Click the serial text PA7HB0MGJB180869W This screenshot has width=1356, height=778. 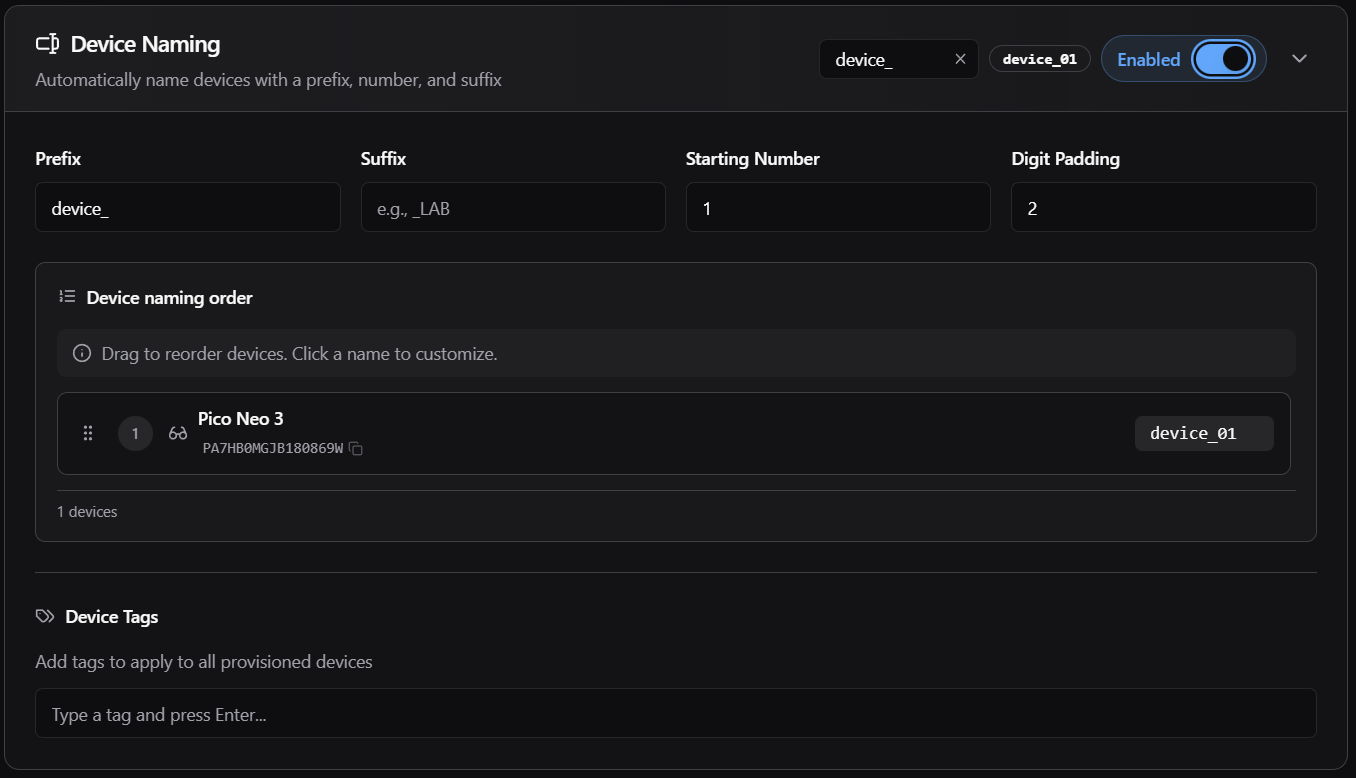[273, 449]
